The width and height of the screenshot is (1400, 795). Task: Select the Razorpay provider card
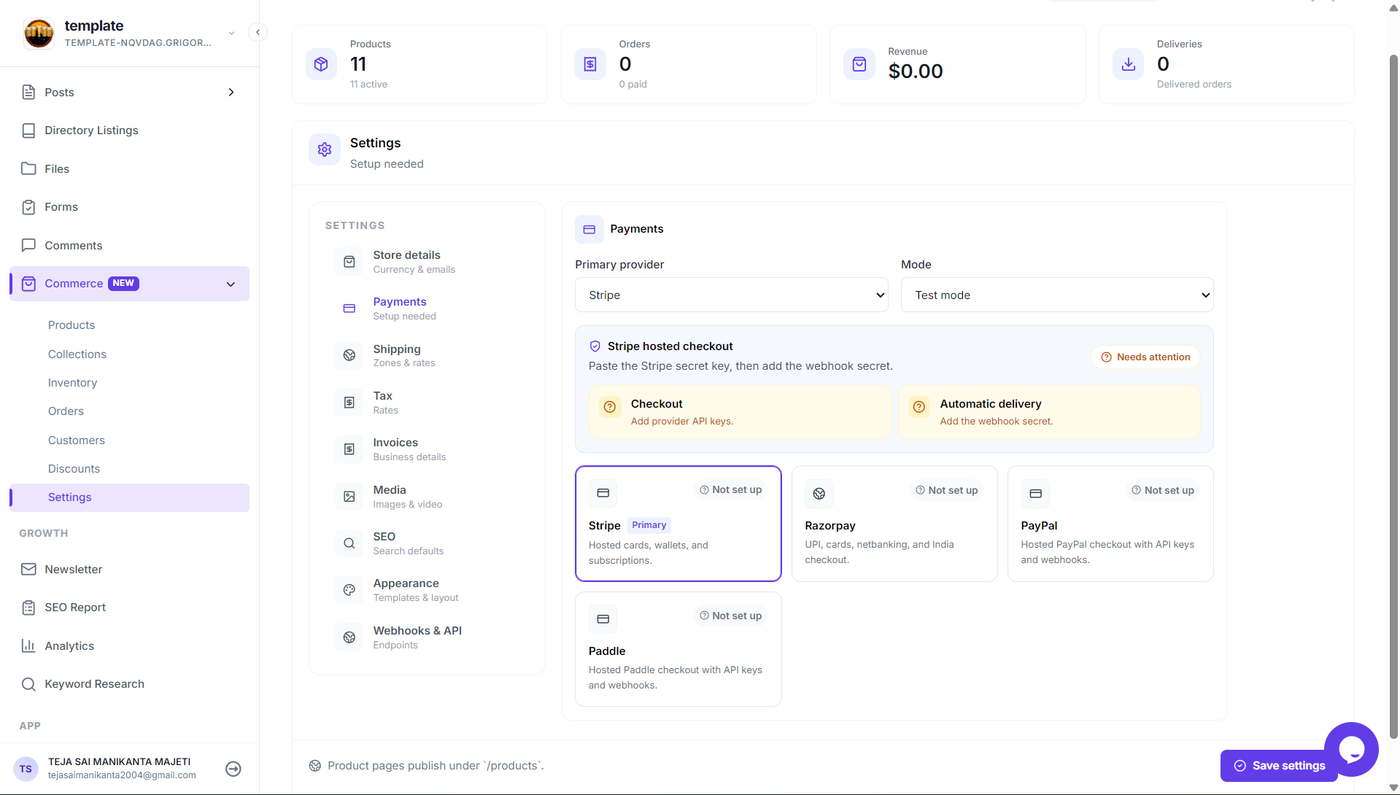(x=894, y=523)
